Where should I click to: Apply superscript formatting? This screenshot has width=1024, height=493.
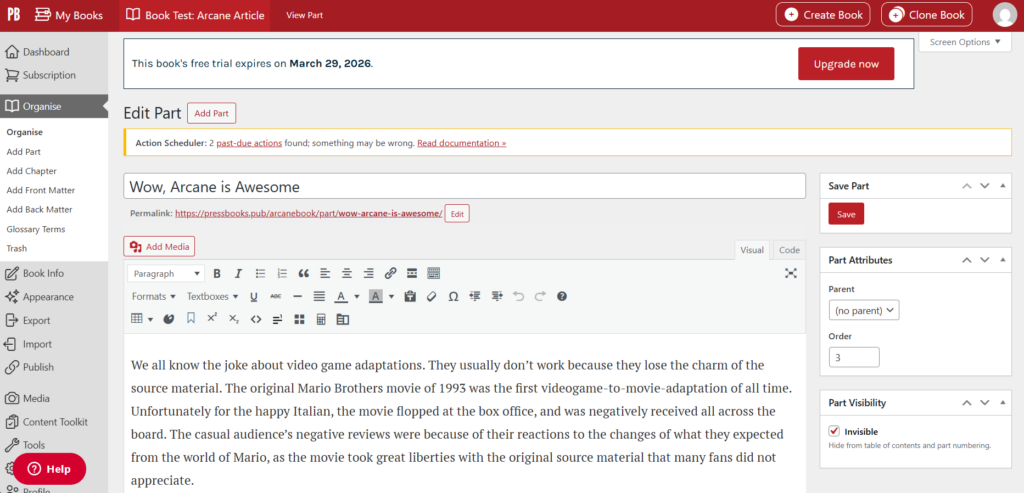212,319
